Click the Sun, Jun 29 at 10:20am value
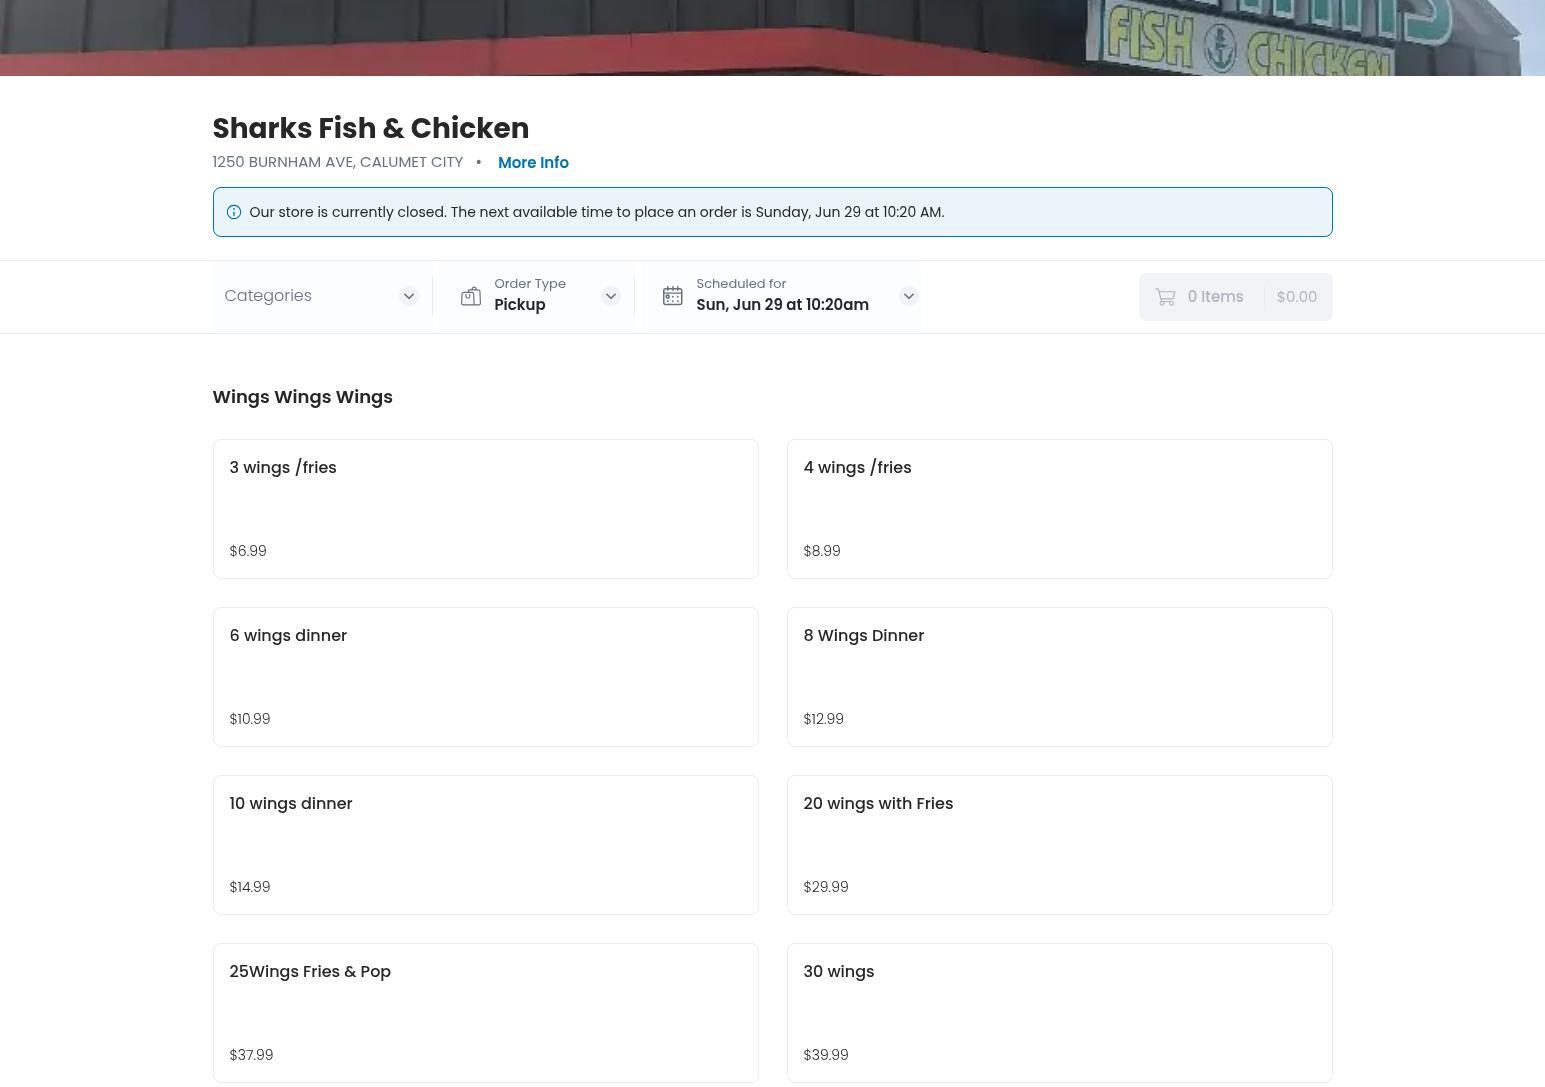 783,305
